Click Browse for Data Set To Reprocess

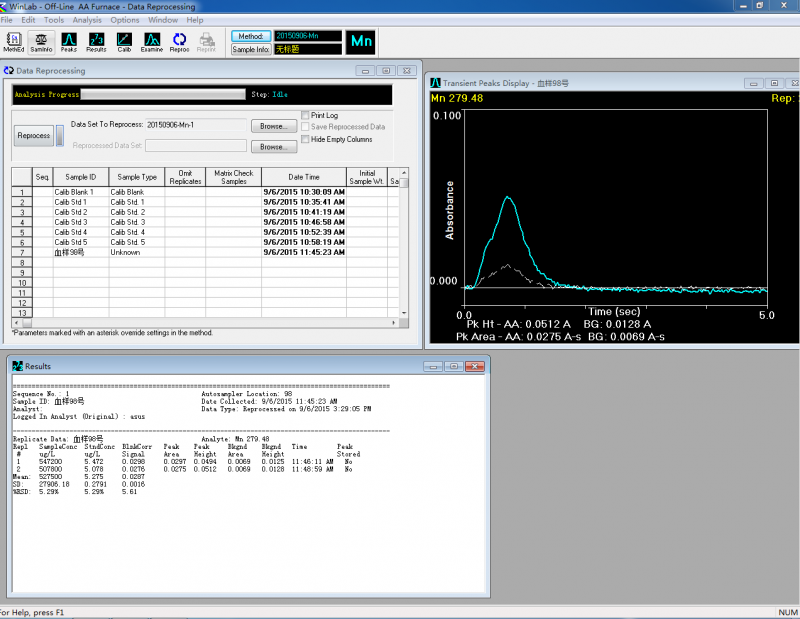coord(273,126)
